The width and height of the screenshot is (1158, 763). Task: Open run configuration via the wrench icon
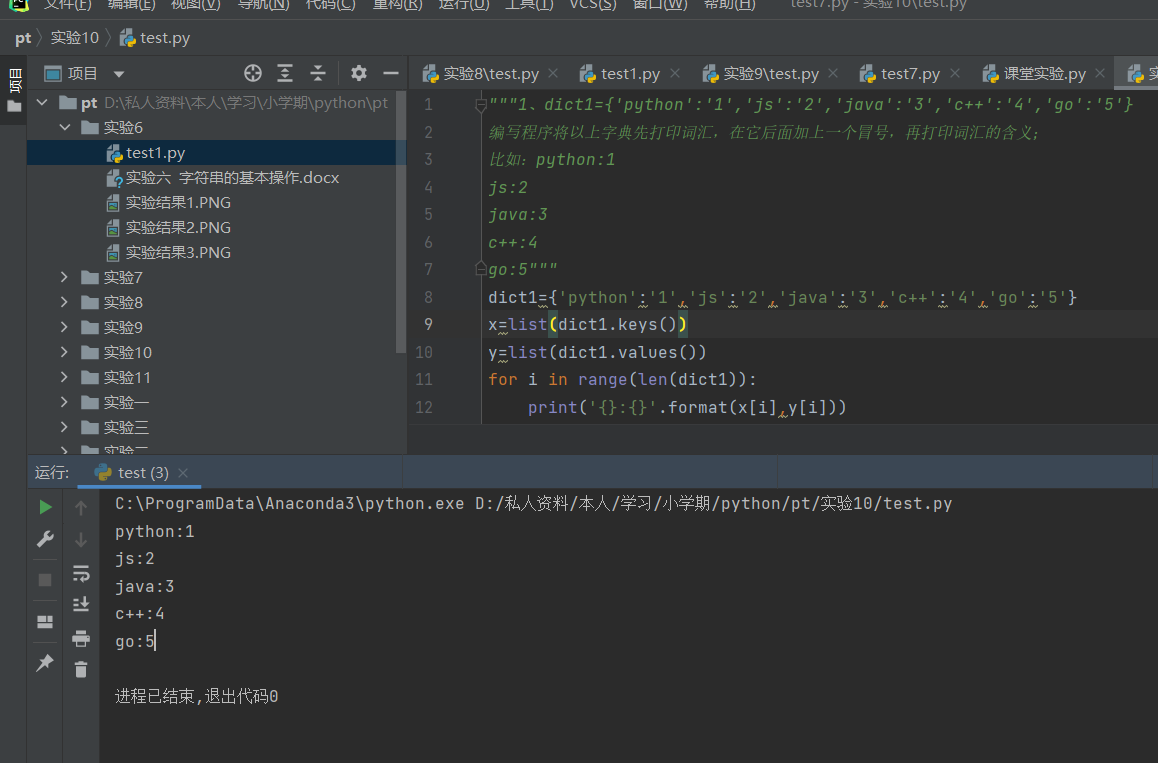(x=45, y=539)
